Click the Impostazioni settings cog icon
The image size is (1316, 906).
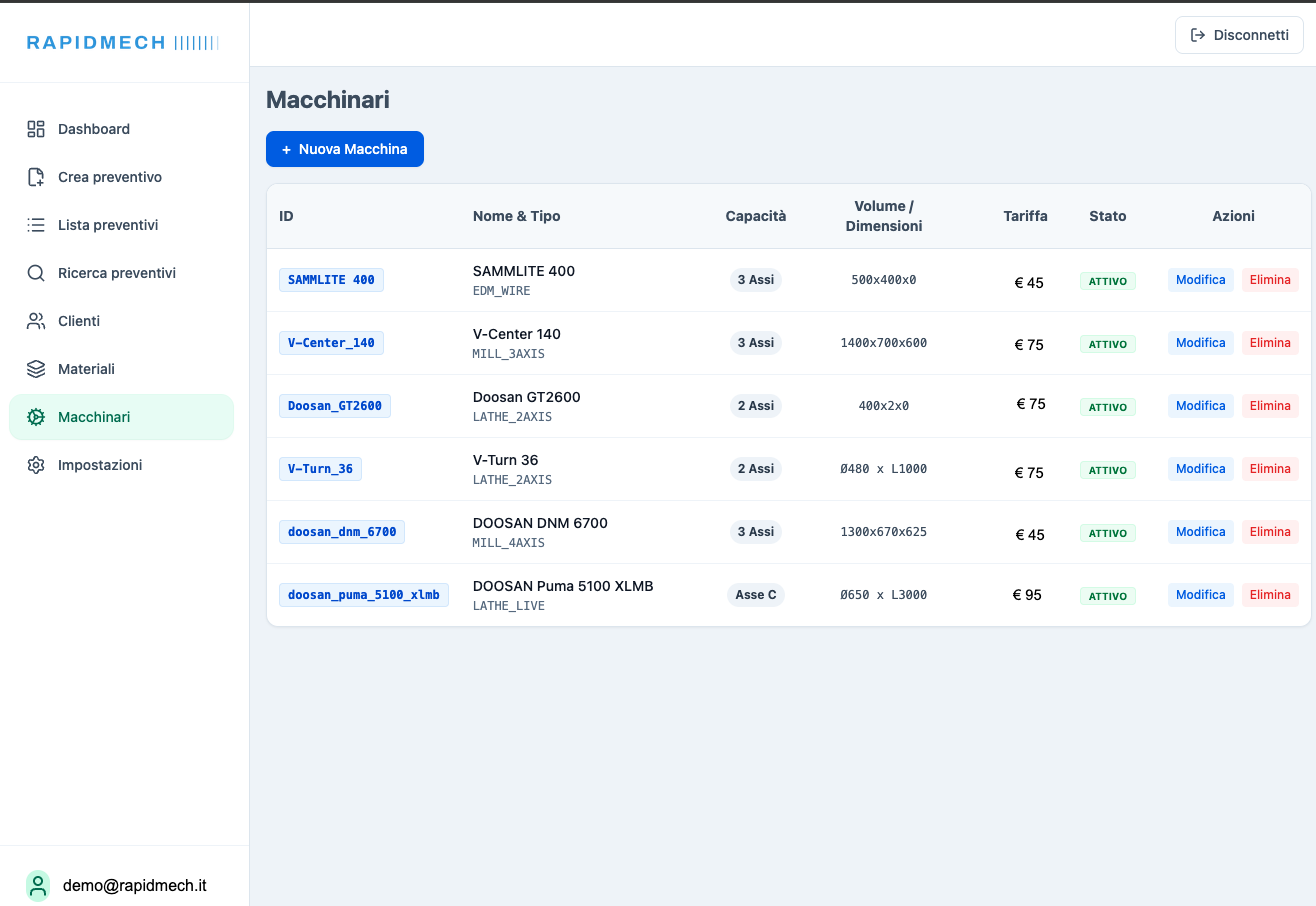click(x=36, y=465)
